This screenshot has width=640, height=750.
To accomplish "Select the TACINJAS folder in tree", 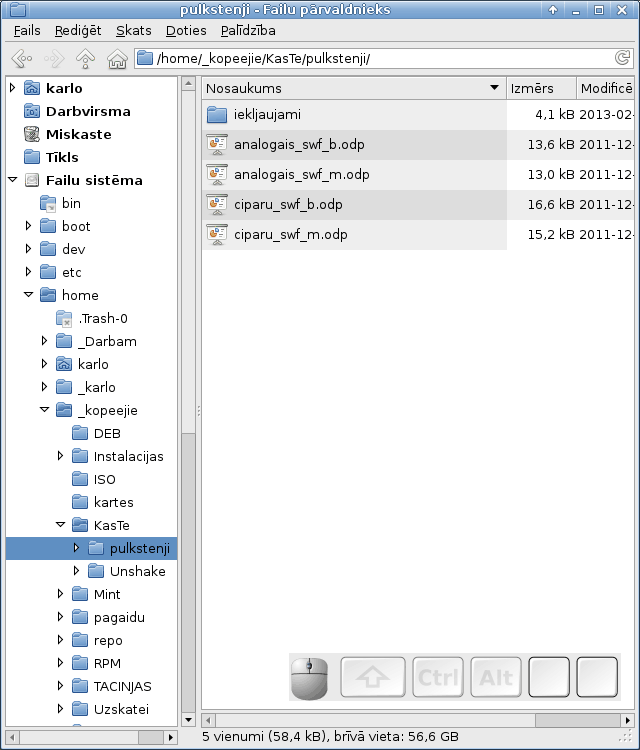I will pyautogui.click(x=122, y=686).
